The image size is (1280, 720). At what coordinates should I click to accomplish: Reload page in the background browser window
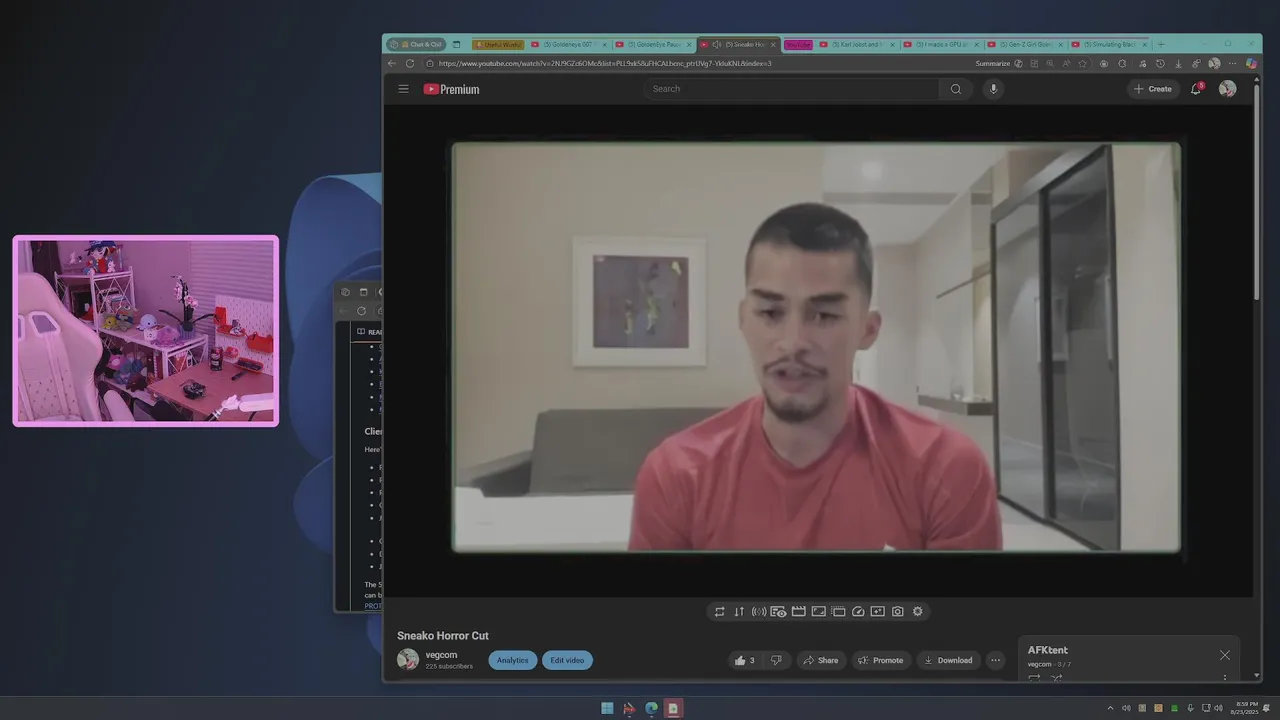point(361,311)
